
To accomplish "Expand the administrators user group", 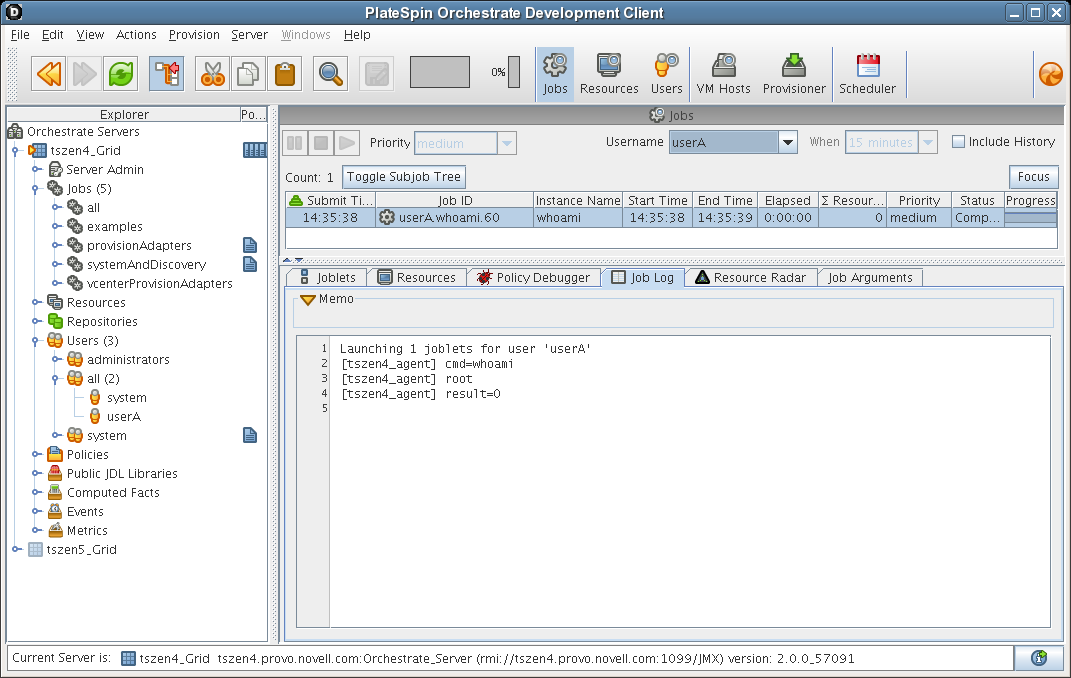I will coord(57,360).
